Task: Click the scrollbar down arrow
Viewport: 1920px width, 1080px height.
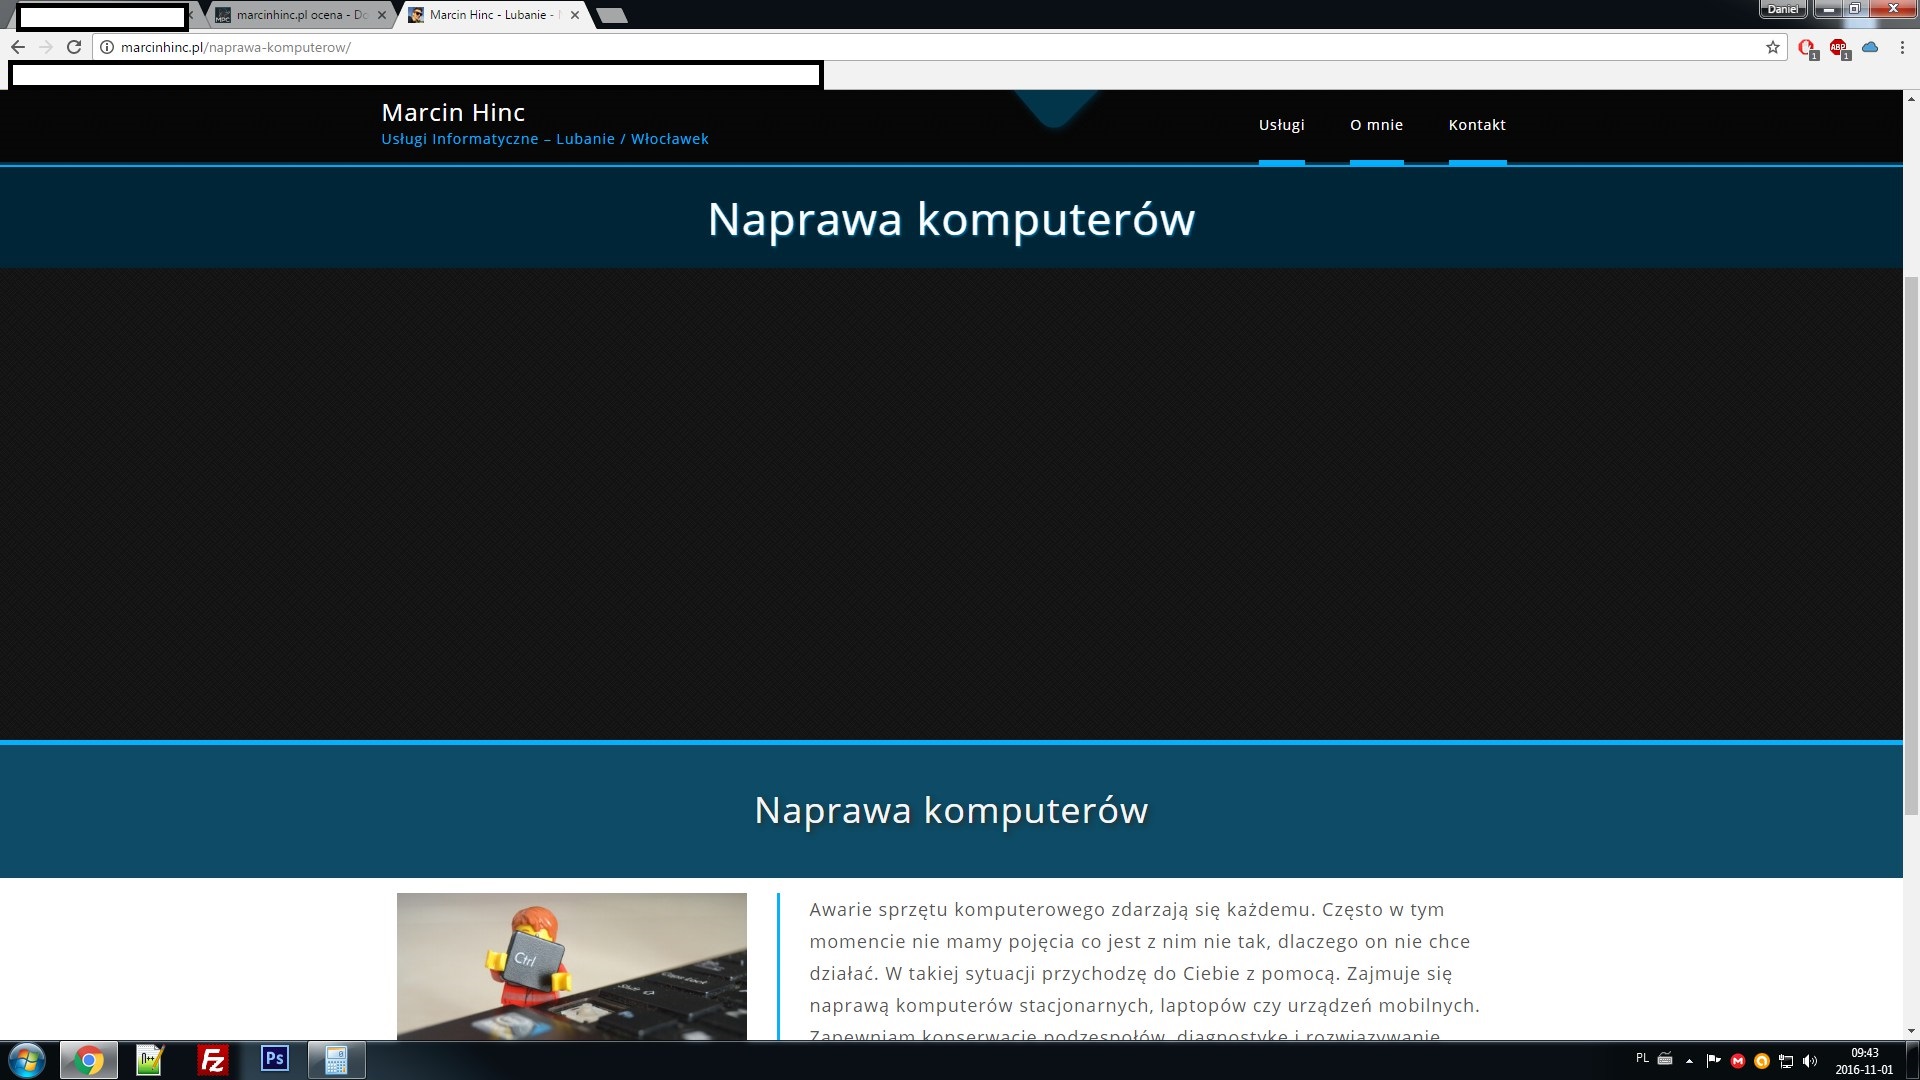Action: pos(1911,1031)
